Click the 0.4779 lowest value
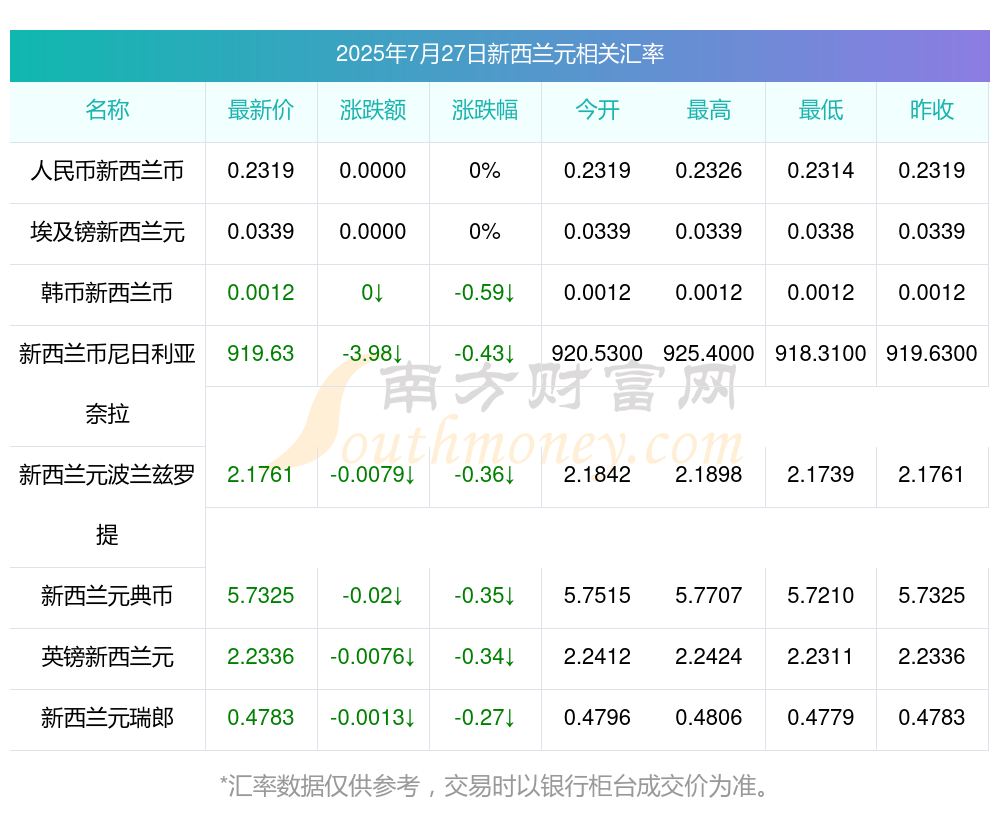Screen dimensions: 1000x817 821,717
